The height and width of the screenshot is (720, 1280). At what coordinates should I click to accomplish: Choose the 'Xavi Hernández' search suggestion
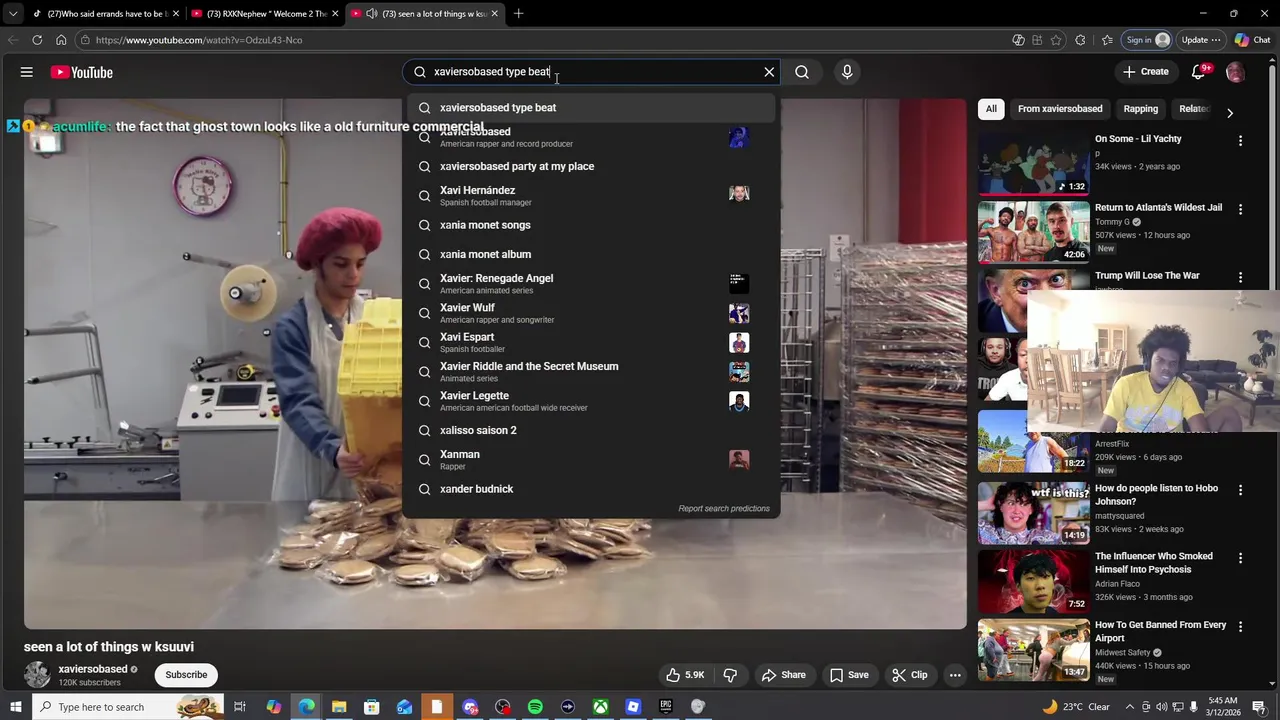591,196
